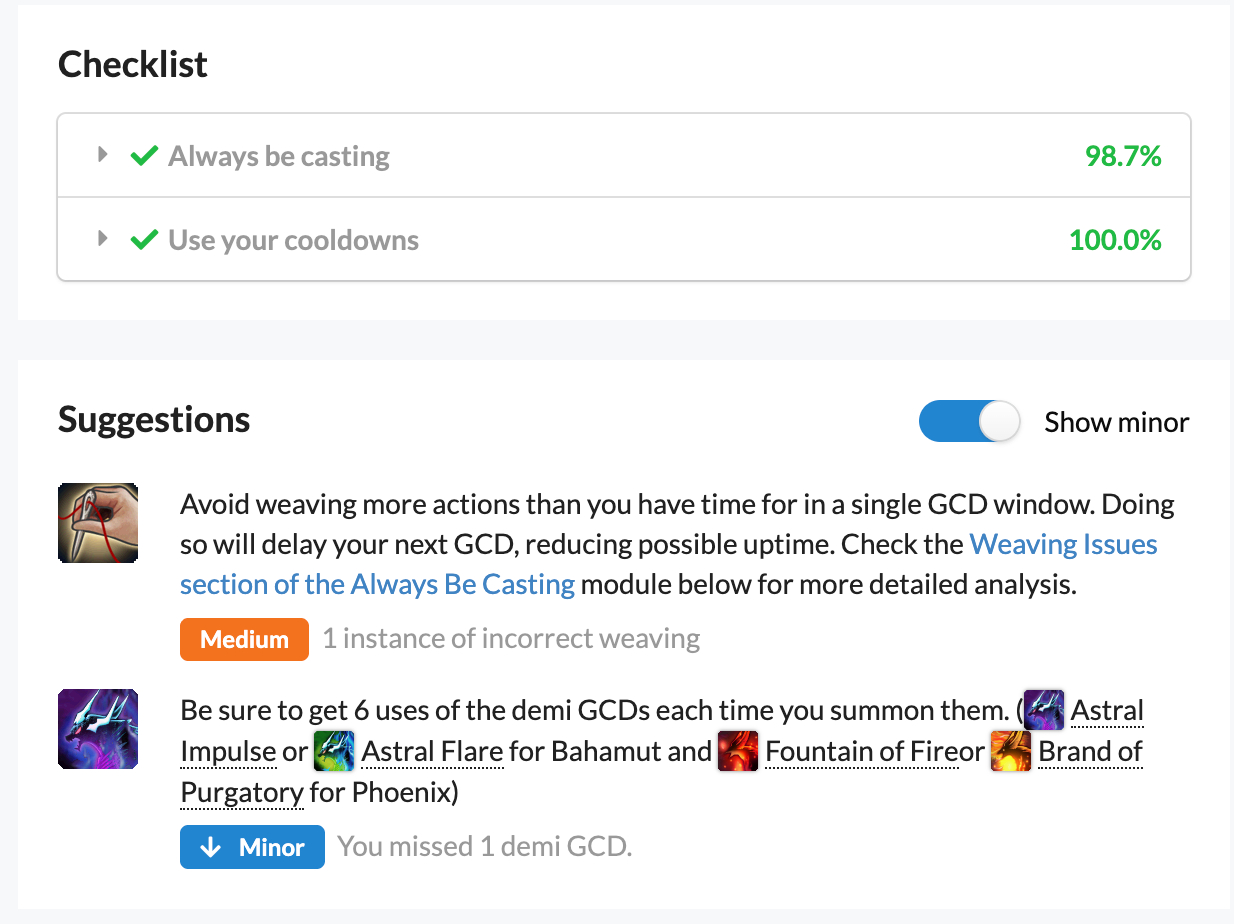1234x924 pixels.
Task: Click the large Bahamut demi suggestion icon
Action: coord(98,729)
